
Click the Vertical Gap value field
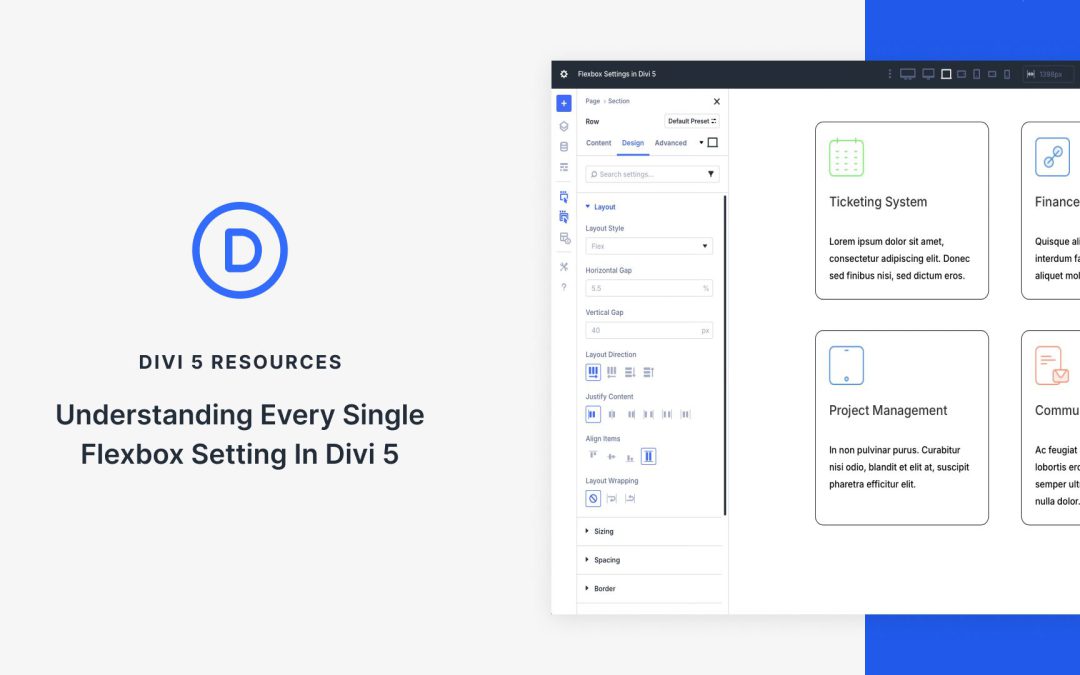click(649, 331)
